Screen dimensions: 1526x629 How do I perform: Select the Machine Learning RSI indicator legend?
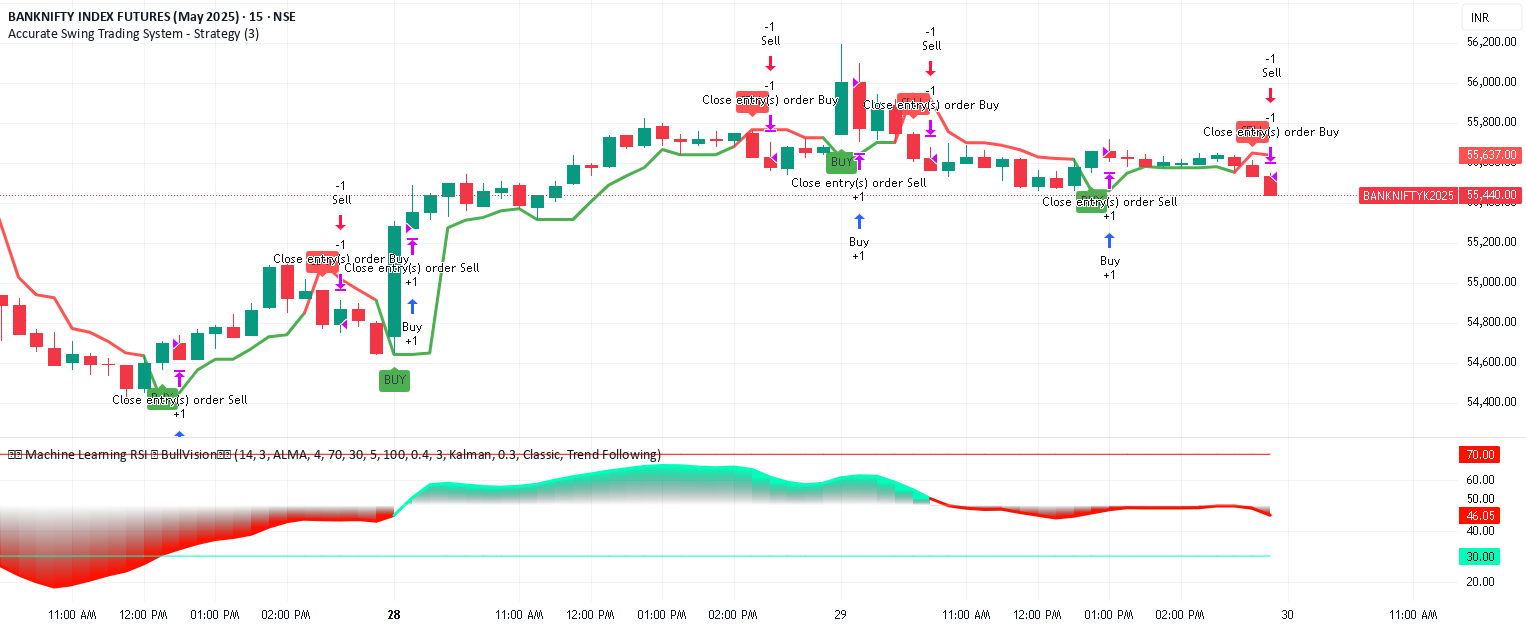pos(335,455)
